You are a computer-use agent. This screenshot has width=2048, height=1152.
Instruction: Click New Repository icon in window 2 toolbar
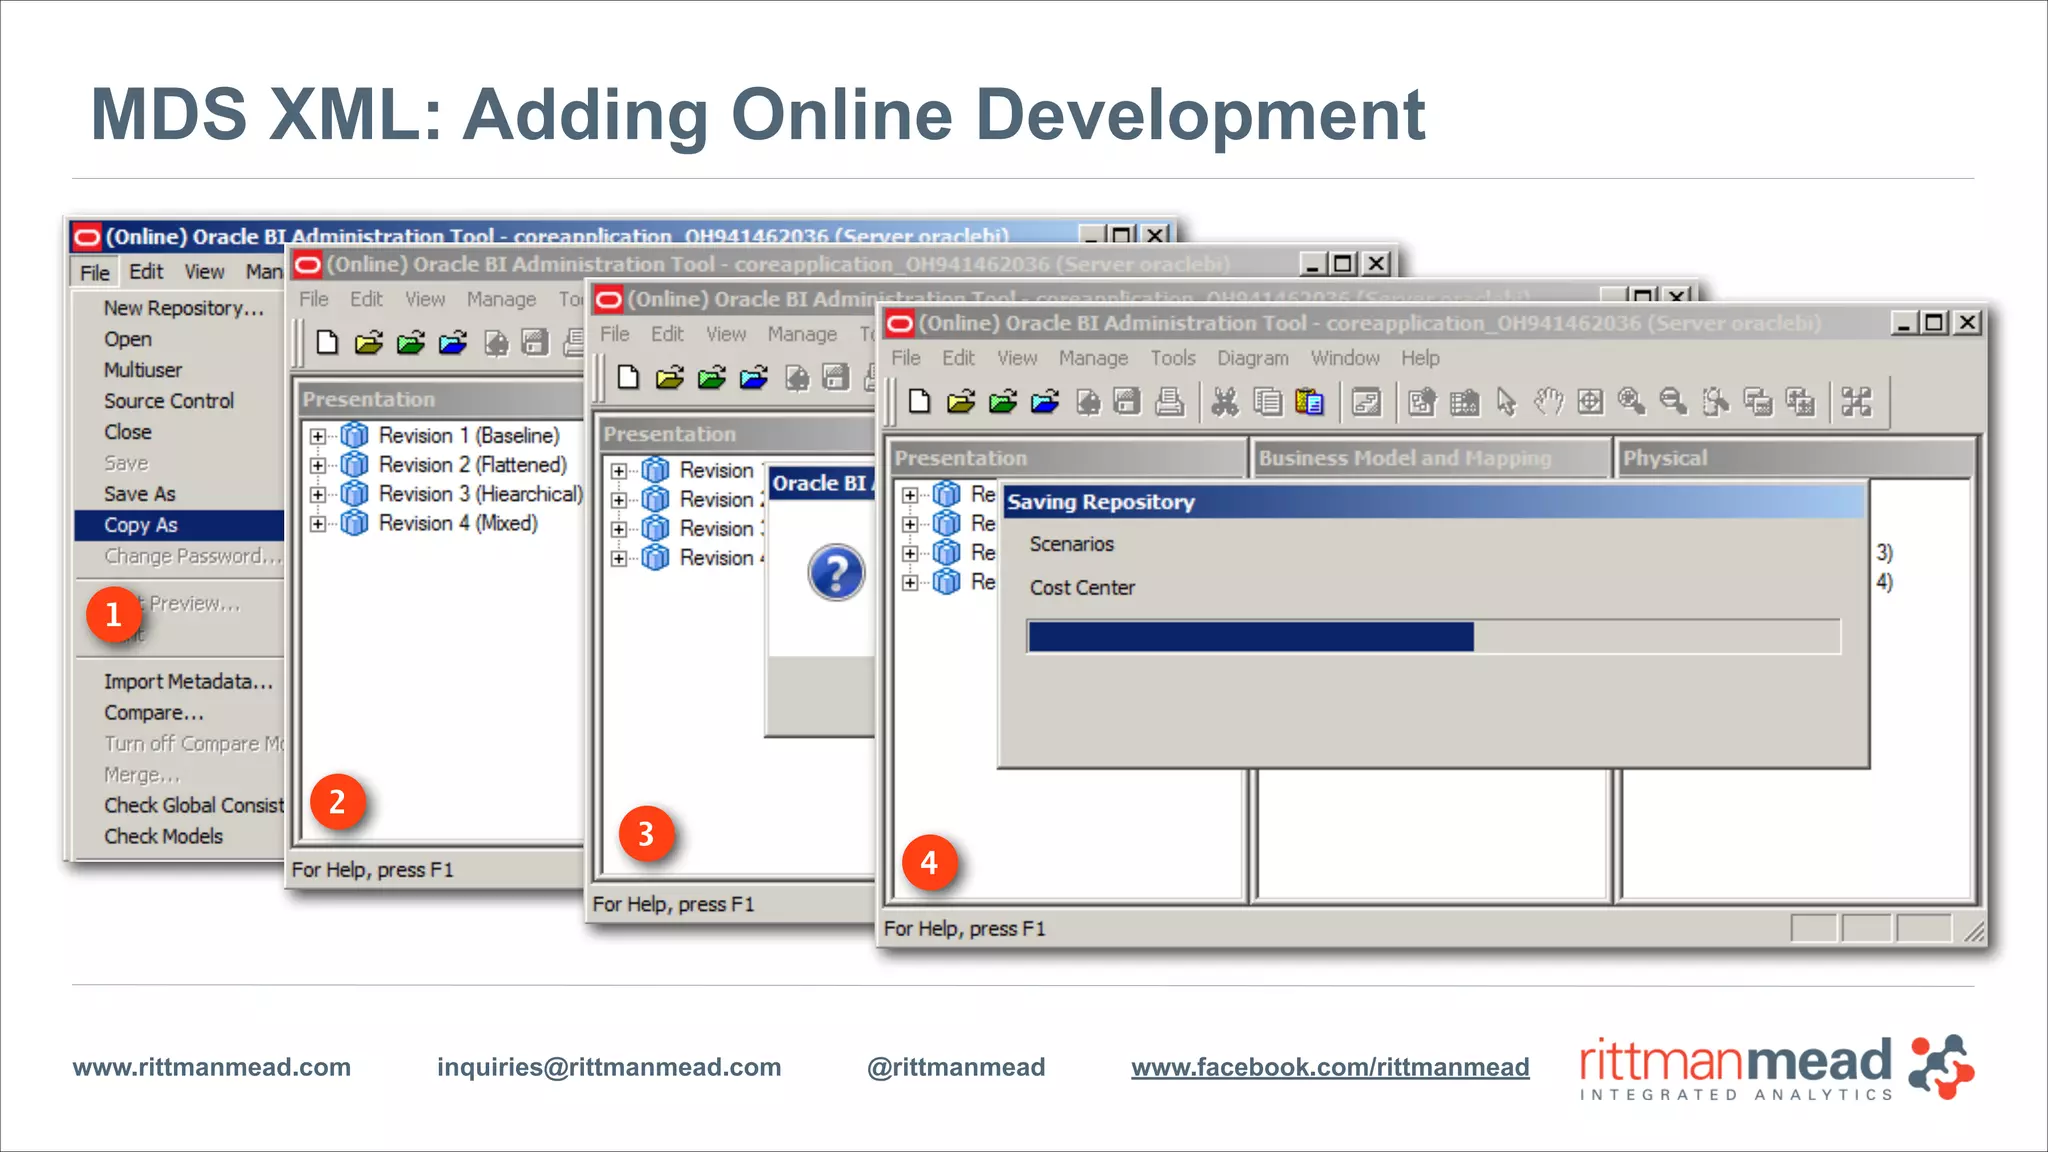click(327, 343)
